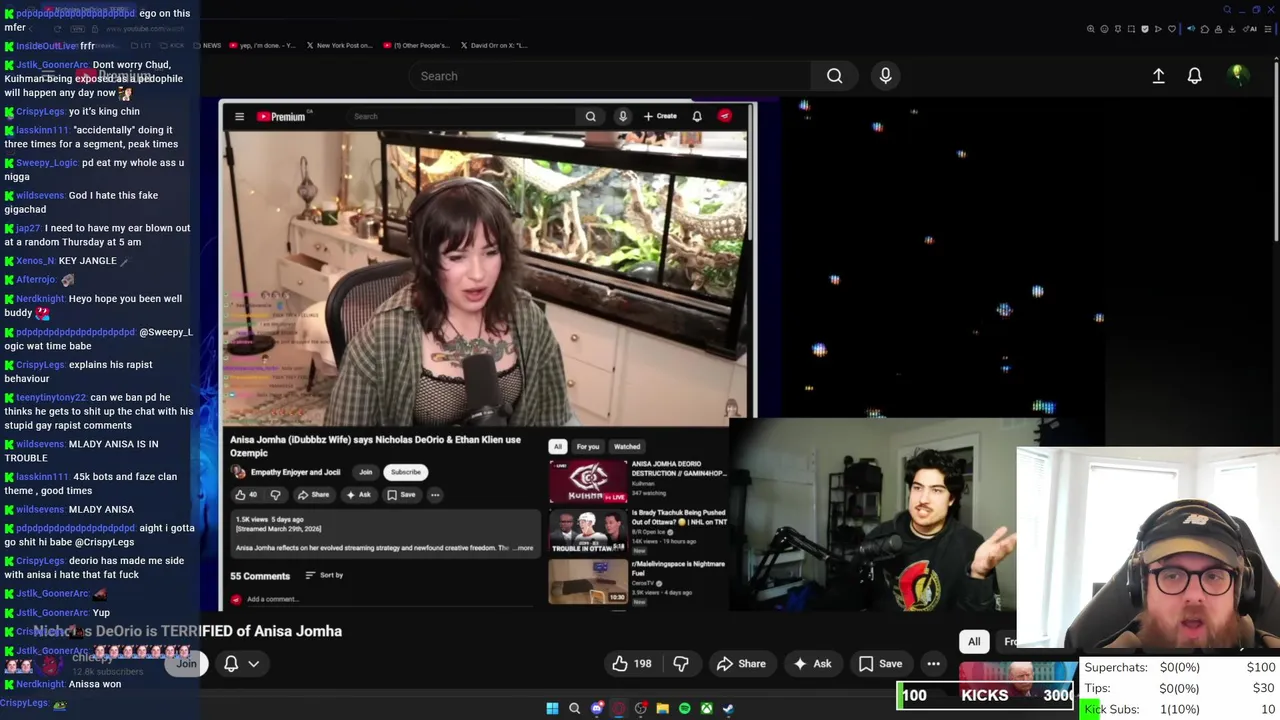This screenshot has height=720, width=1280.
Task: Like the embedded video showing 40 likes
Action: click(x=245, y=495)
